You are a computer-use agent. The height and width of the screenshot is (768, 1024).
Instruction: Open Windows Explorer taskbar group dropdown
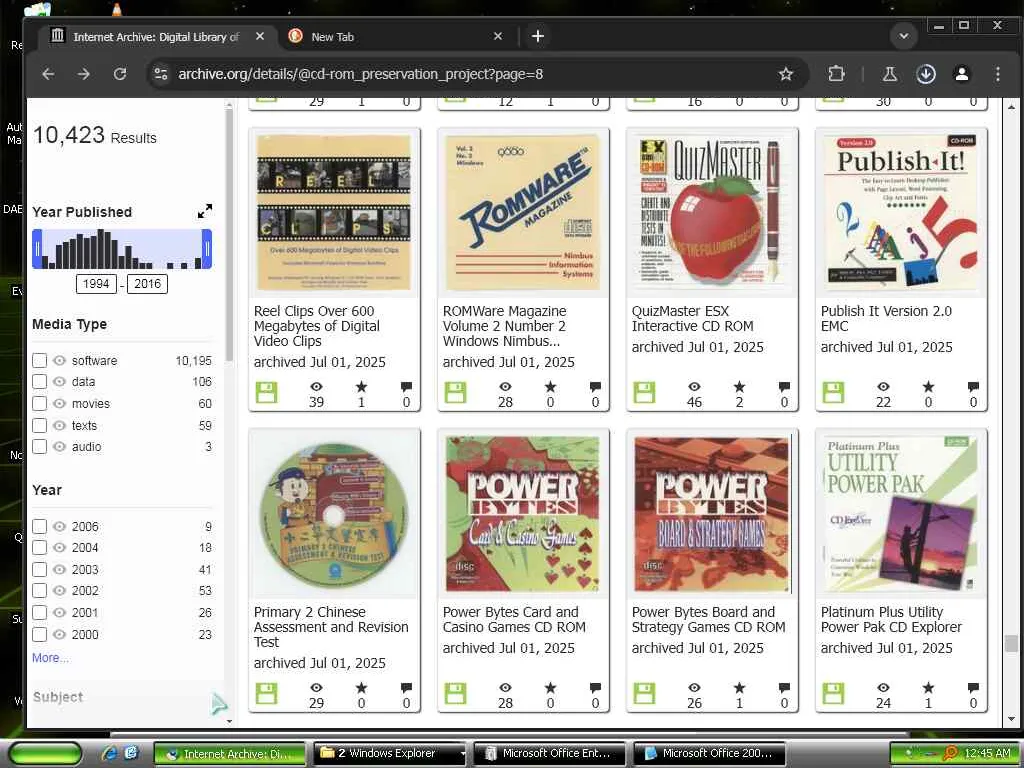462,754
